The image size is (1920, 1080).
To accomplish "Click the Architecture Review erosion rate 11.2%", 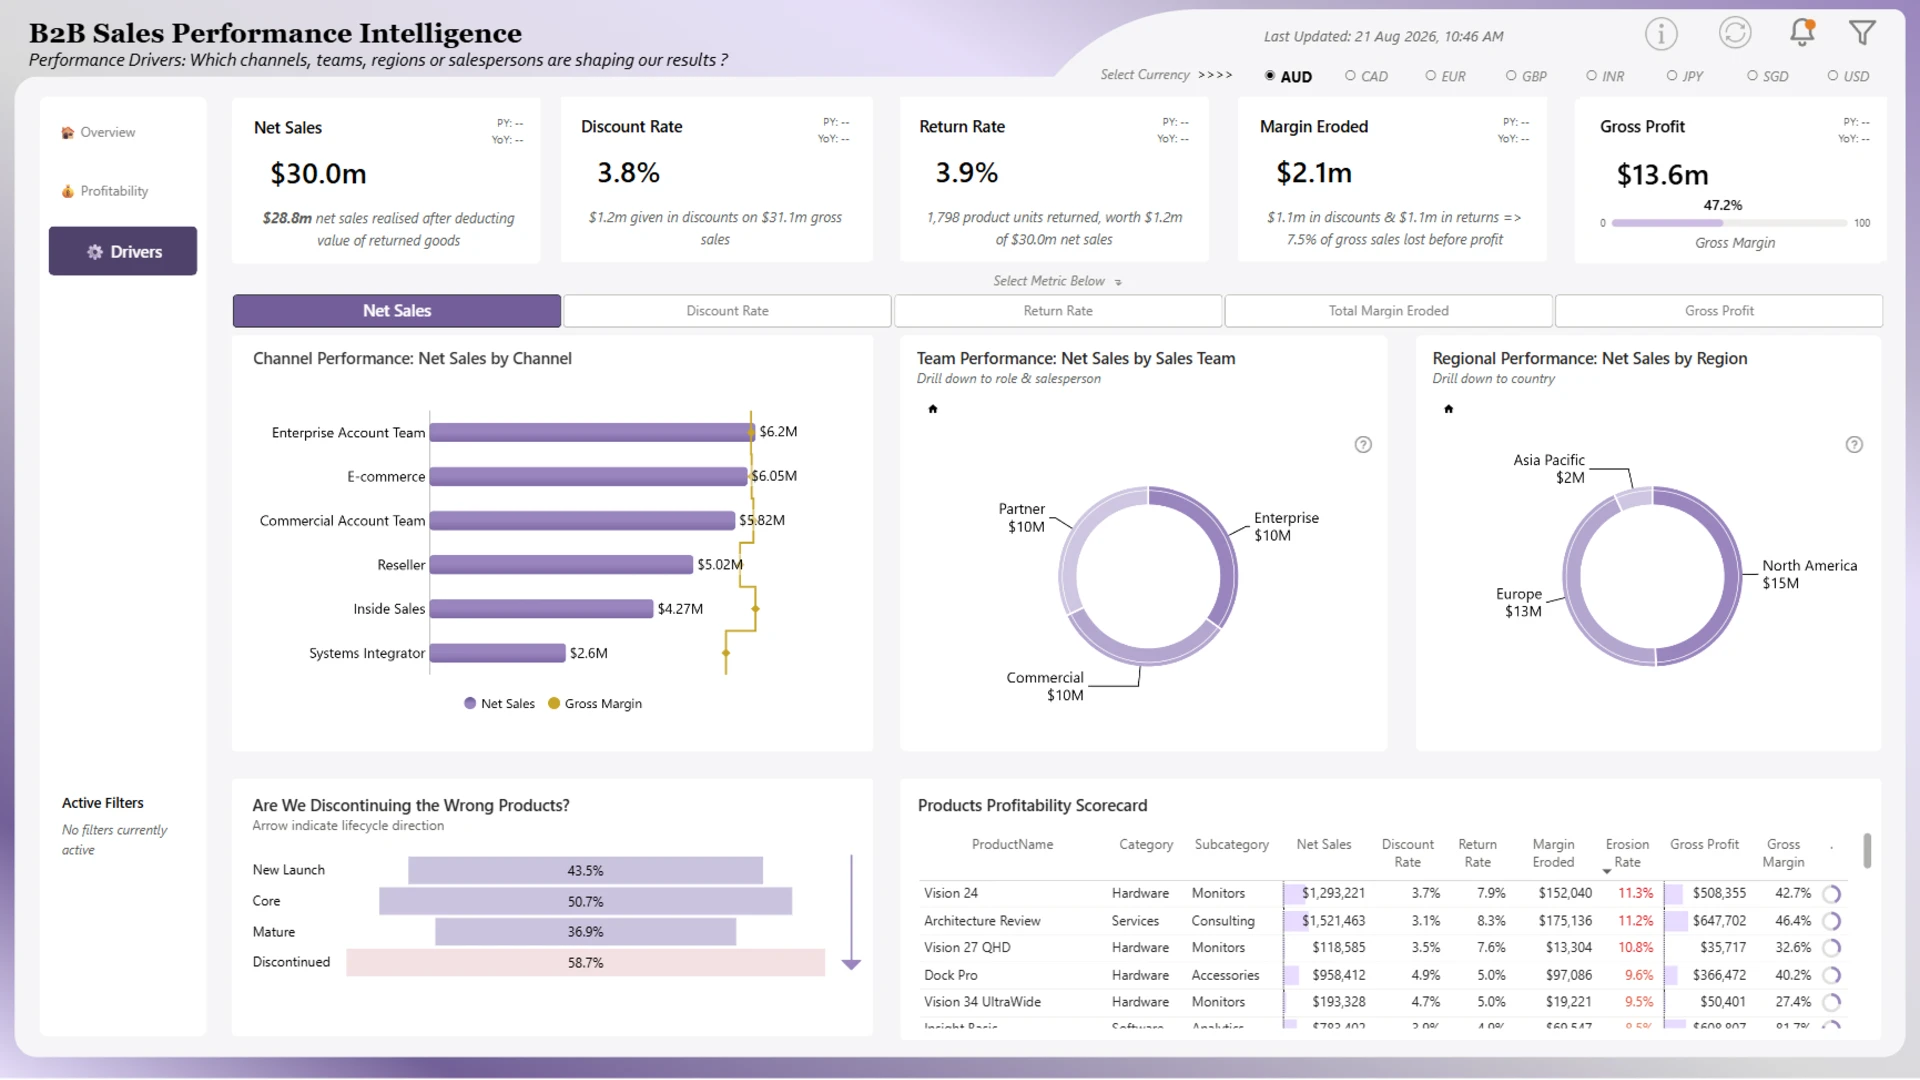I will pyautogui.click(x=1636, y=921).
